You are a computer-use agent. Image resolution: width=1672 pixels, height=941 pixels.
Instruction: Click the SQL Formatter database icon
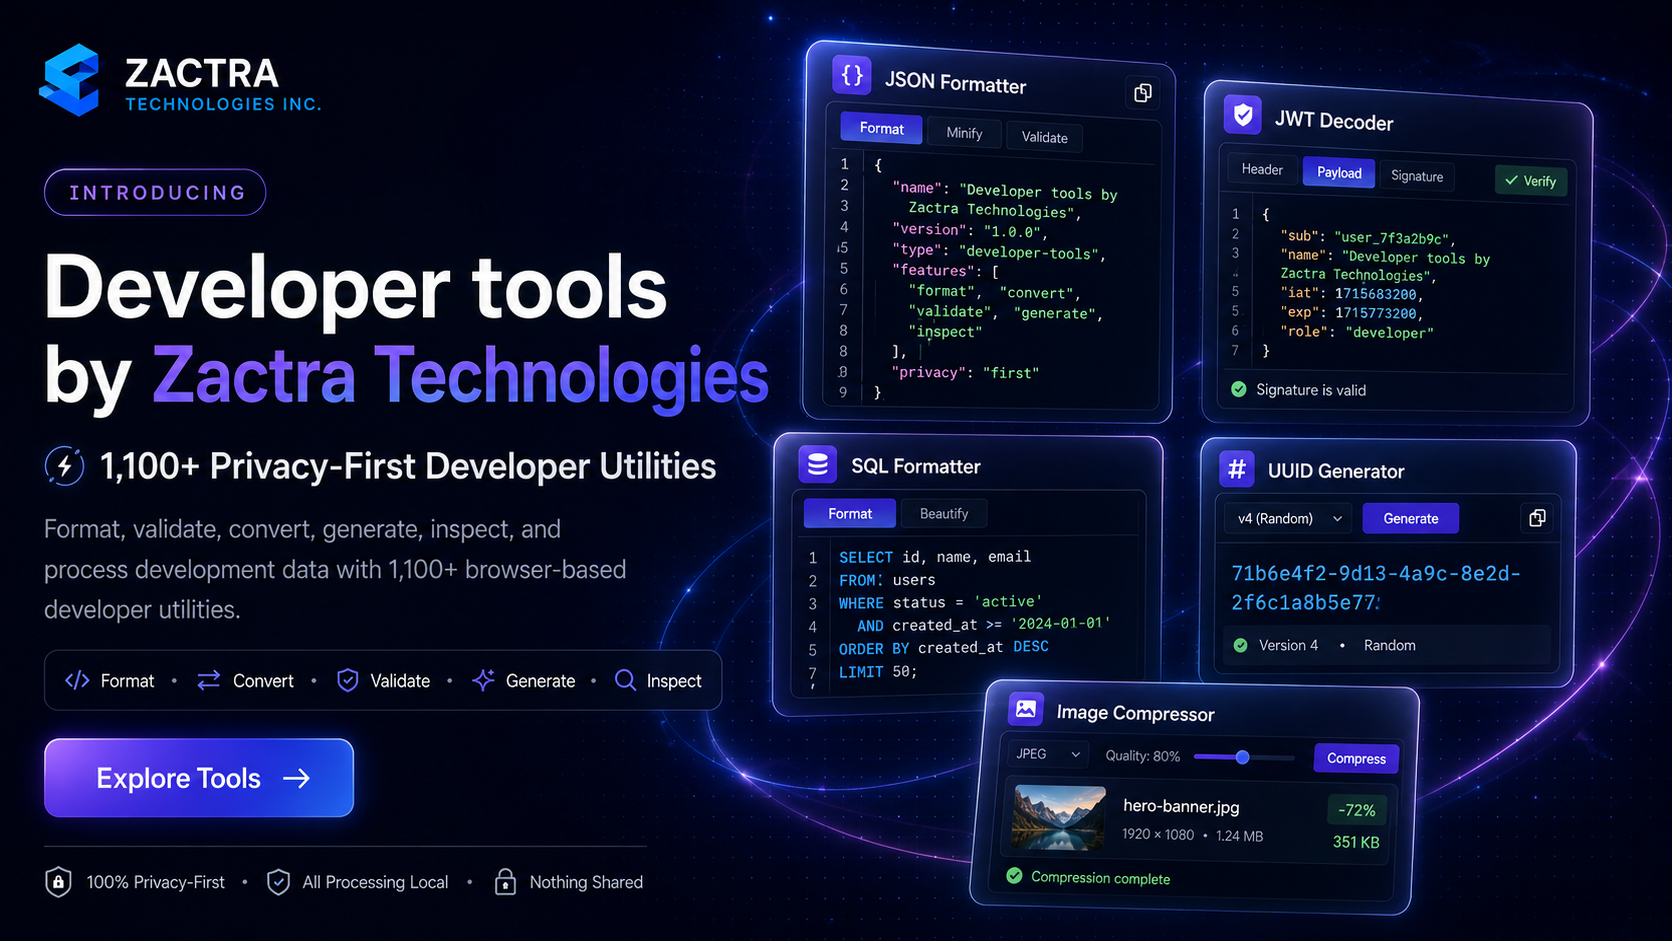818,465
